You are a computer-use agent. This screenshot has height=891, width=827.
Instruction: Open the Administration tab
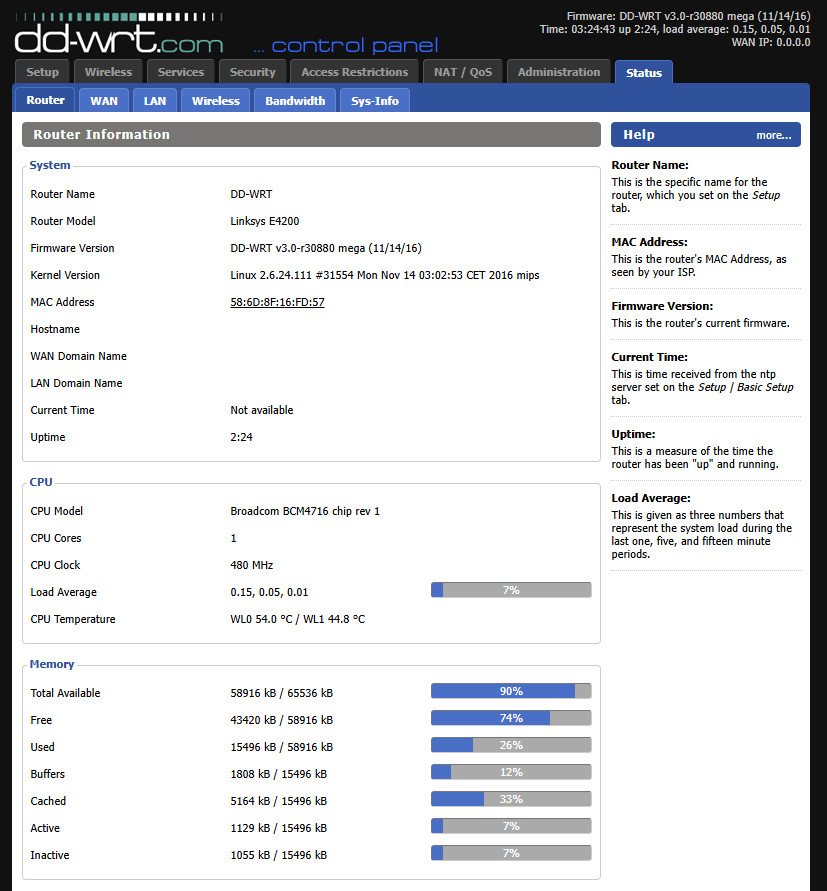558,71
